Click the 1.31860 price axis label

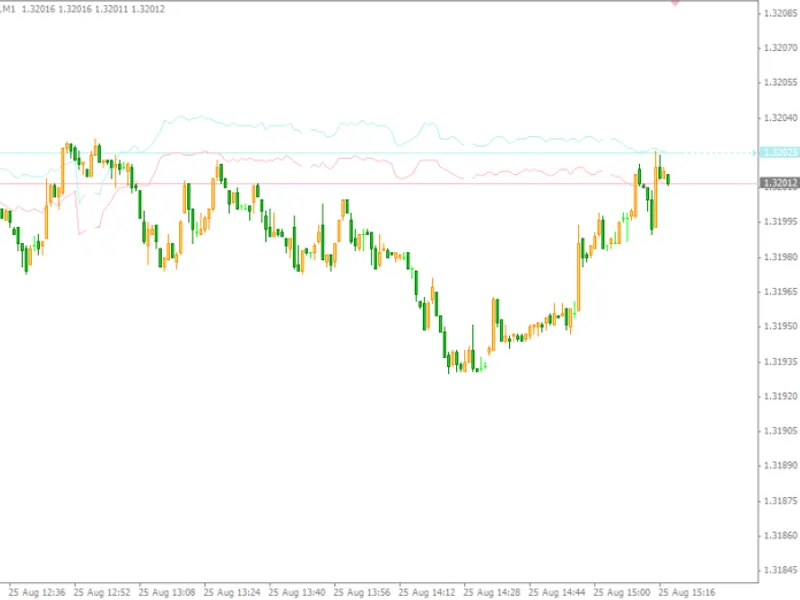coord(781,536)
